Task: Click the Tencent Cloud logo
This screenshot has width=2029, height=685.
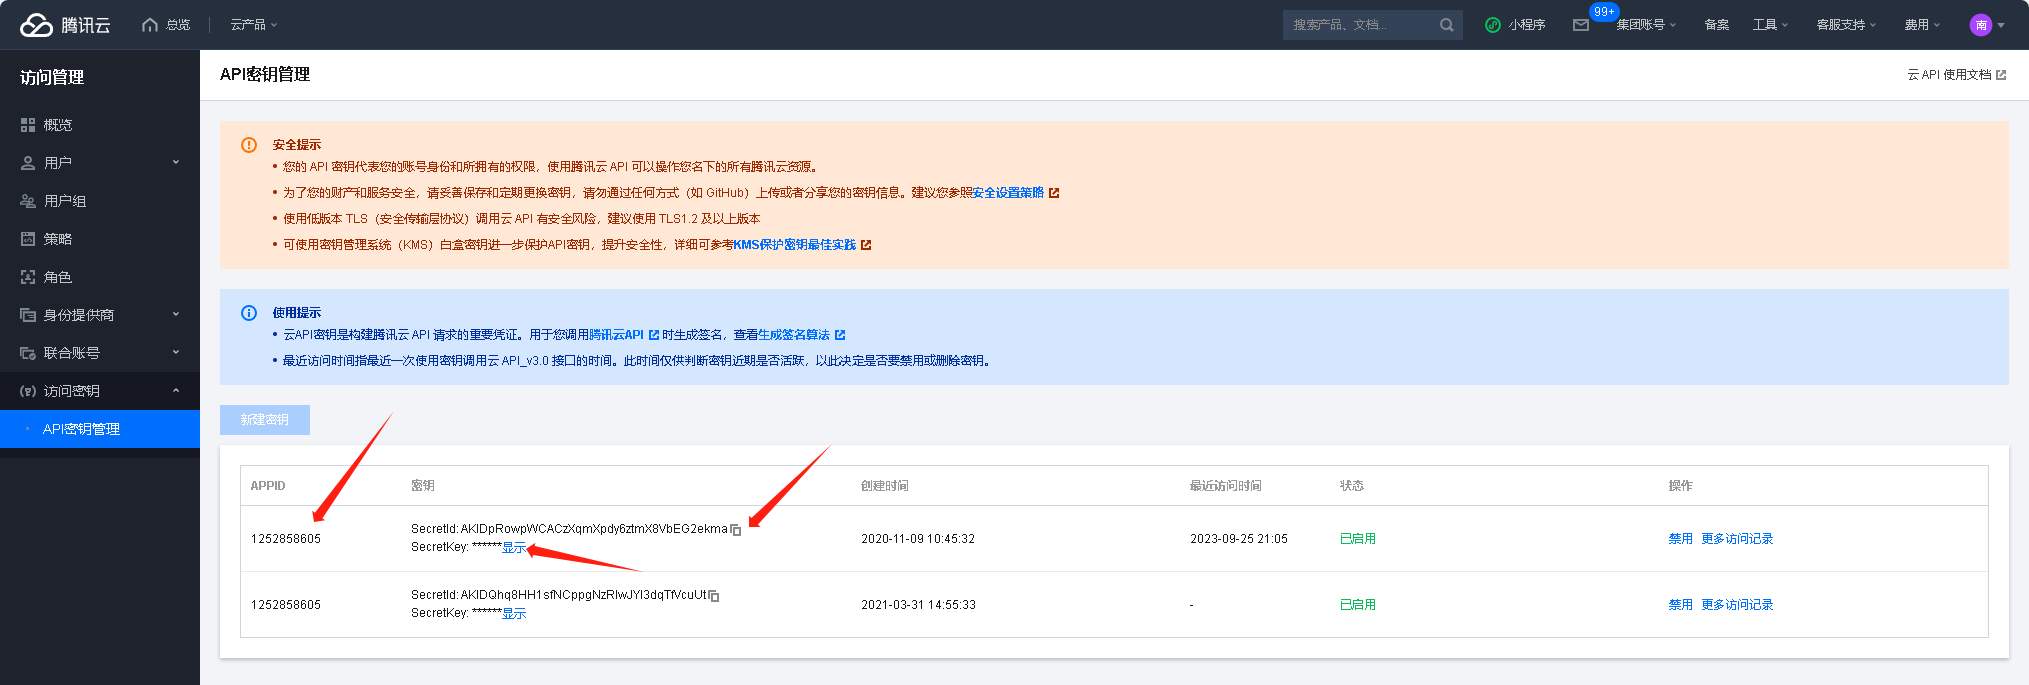Action: (x=65, y=25)
